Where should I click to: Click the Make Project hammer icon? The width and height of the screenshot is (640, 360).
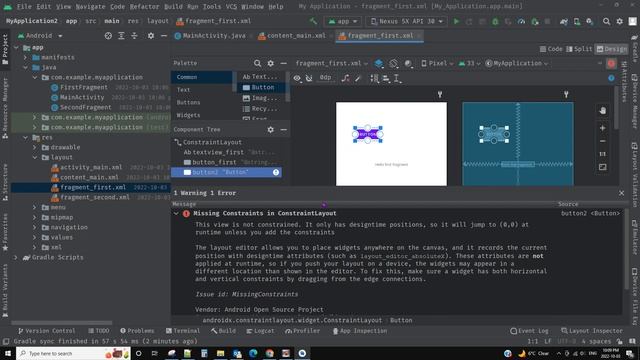(x=313, y=21)
